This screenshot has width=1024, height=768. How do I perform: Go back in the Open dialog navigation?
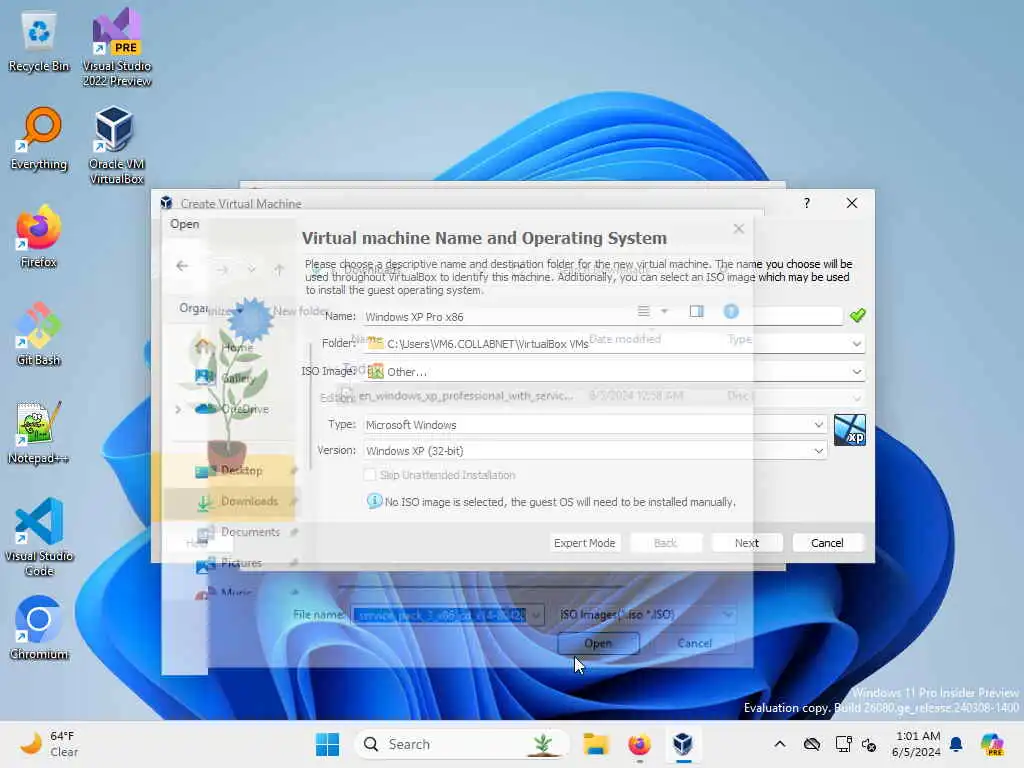coord(182,266)
